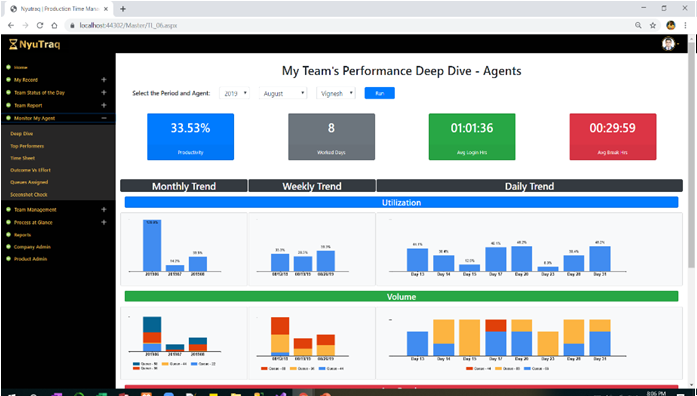Open the user avatar menu in NyuTraq header
The width and height of the screenshot is (697, 396).
[x=669, y=44]
